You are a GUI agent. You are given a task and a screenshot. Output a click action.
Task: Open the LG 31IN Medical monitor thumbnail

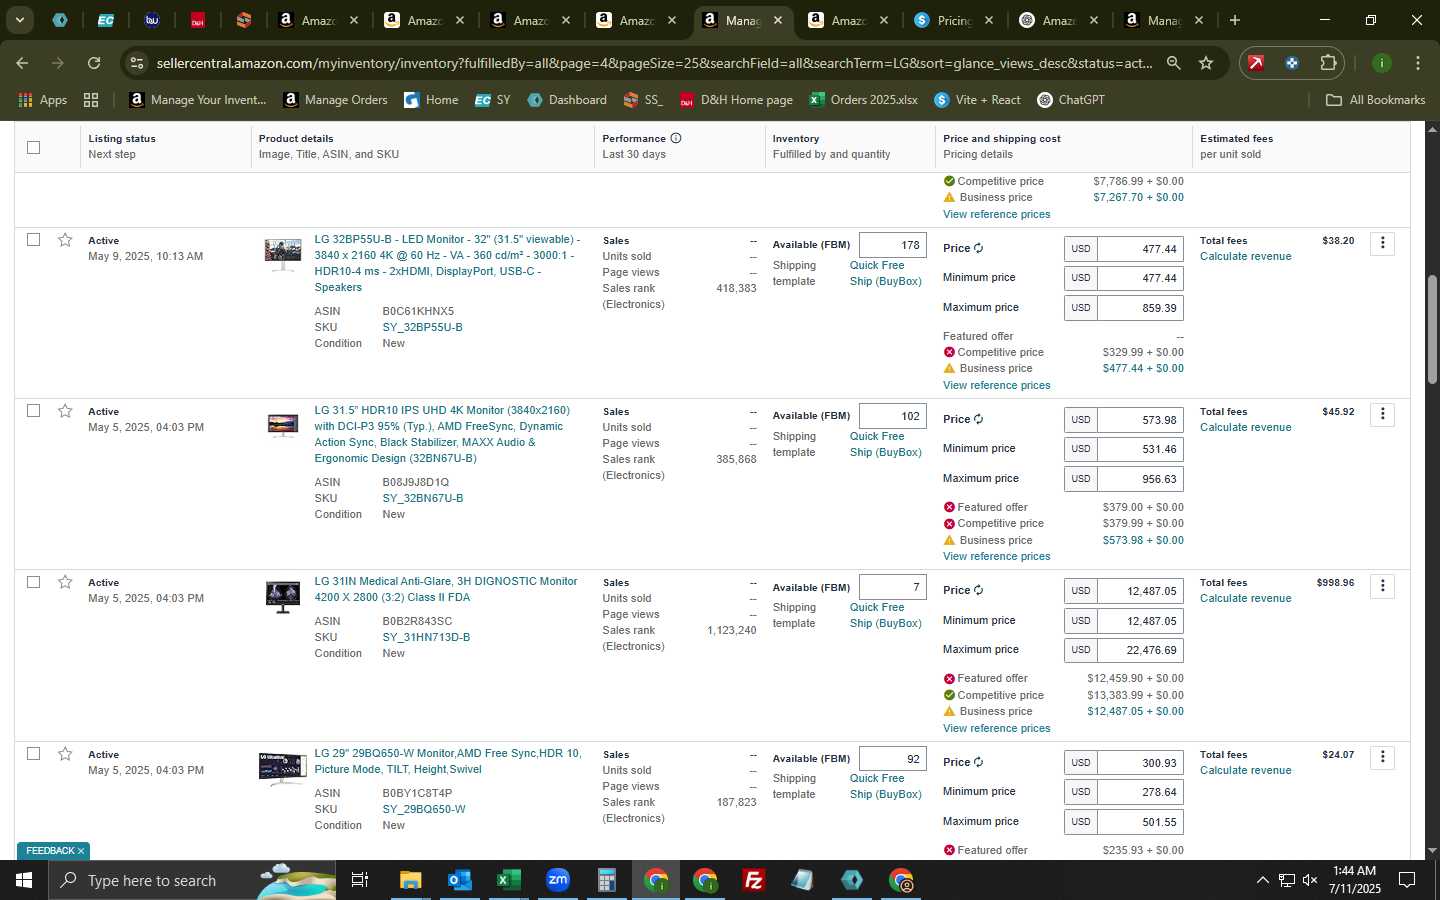[x=283, y=597]
